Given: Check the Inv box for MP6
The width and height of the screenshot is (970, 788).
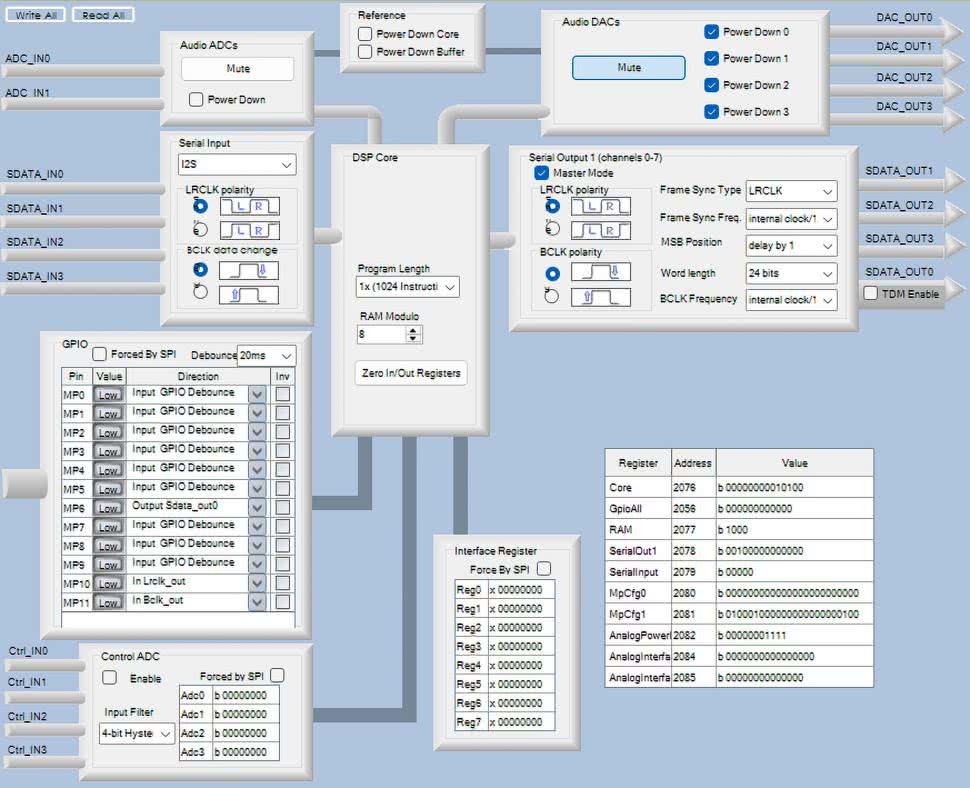Looking at the screenshot, I should pyautogui.click(x=283, y=508).
